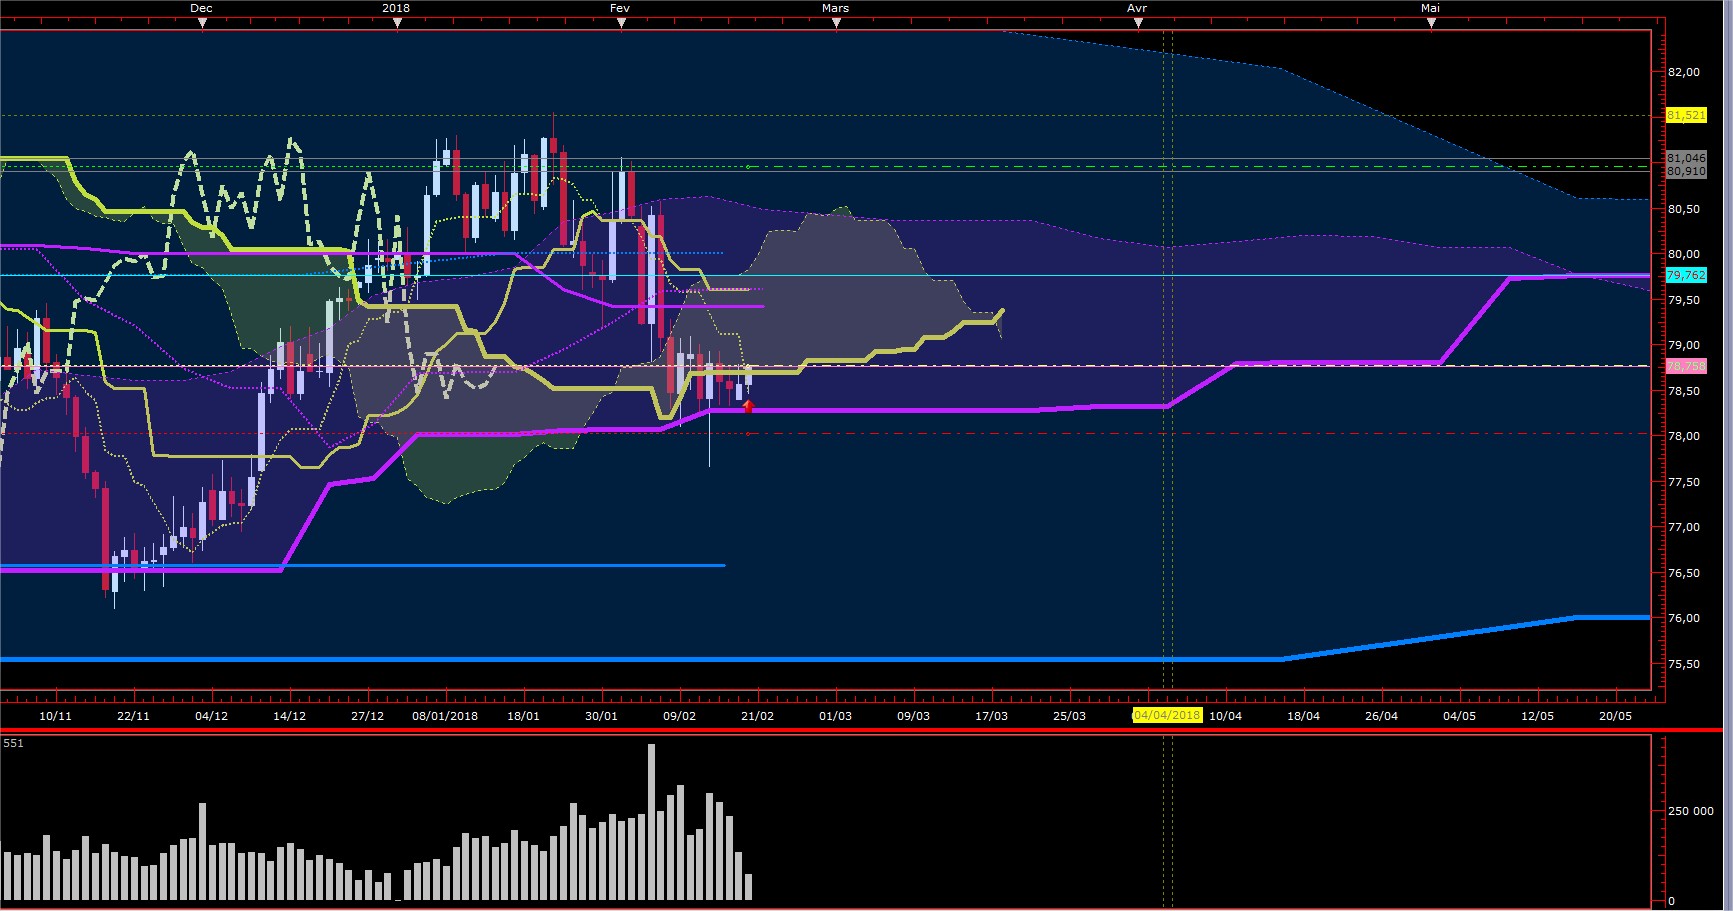Click the 12/05 date label
This screenshot has width=1733, height=911.
pyautogui.click(x=1537, y=715)
